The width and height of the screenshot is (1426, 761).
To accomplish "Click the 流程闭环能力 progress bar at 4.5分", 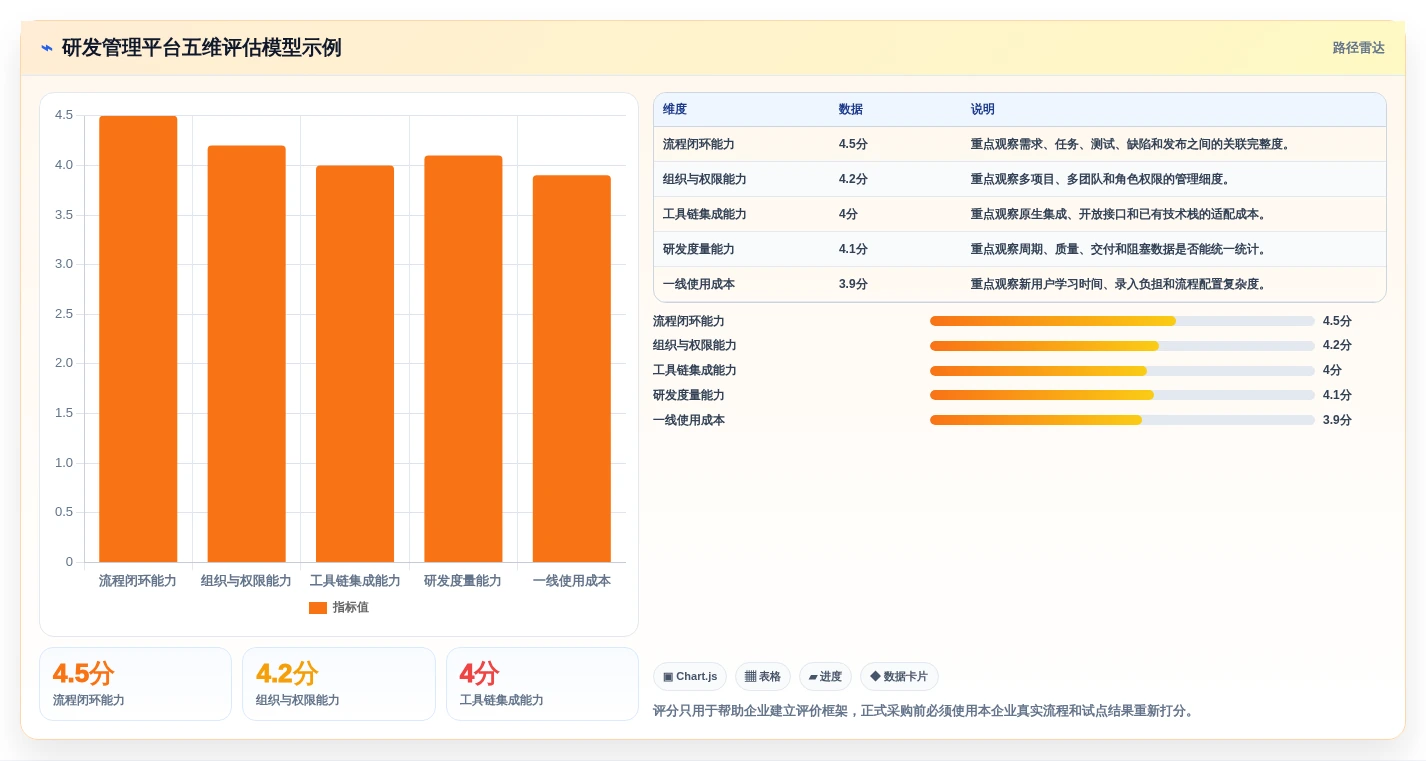I will click(1122, 321).
